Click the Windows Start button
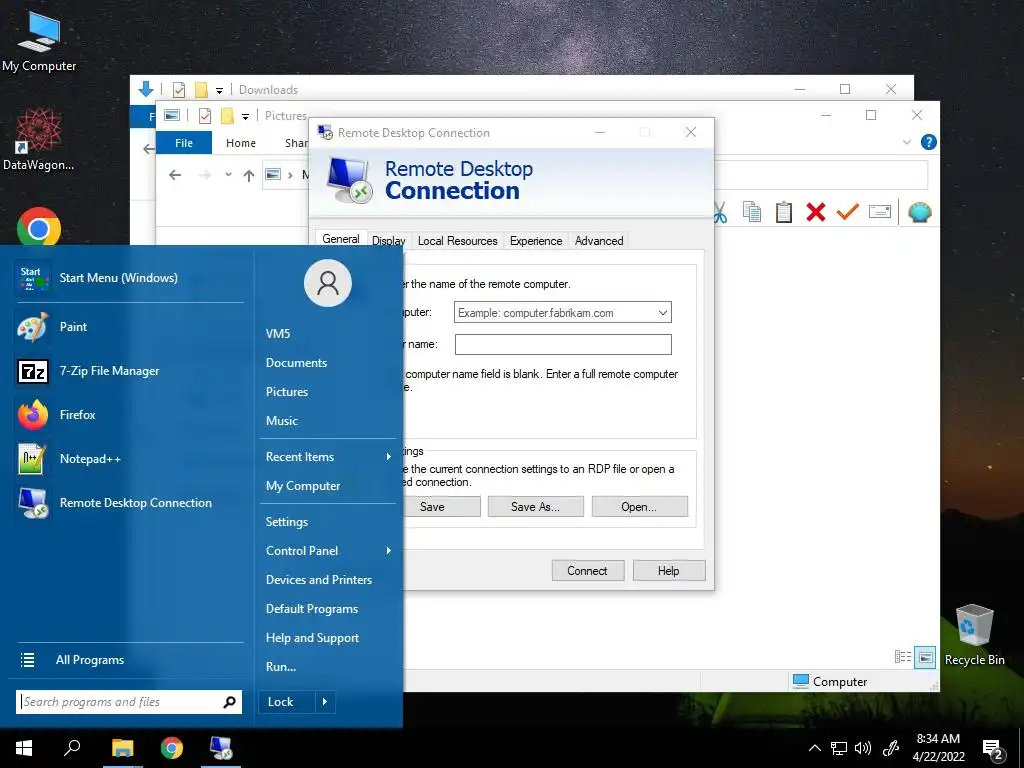The height and width of the screenshot is (768, 1024). click(x=24, y=748)
